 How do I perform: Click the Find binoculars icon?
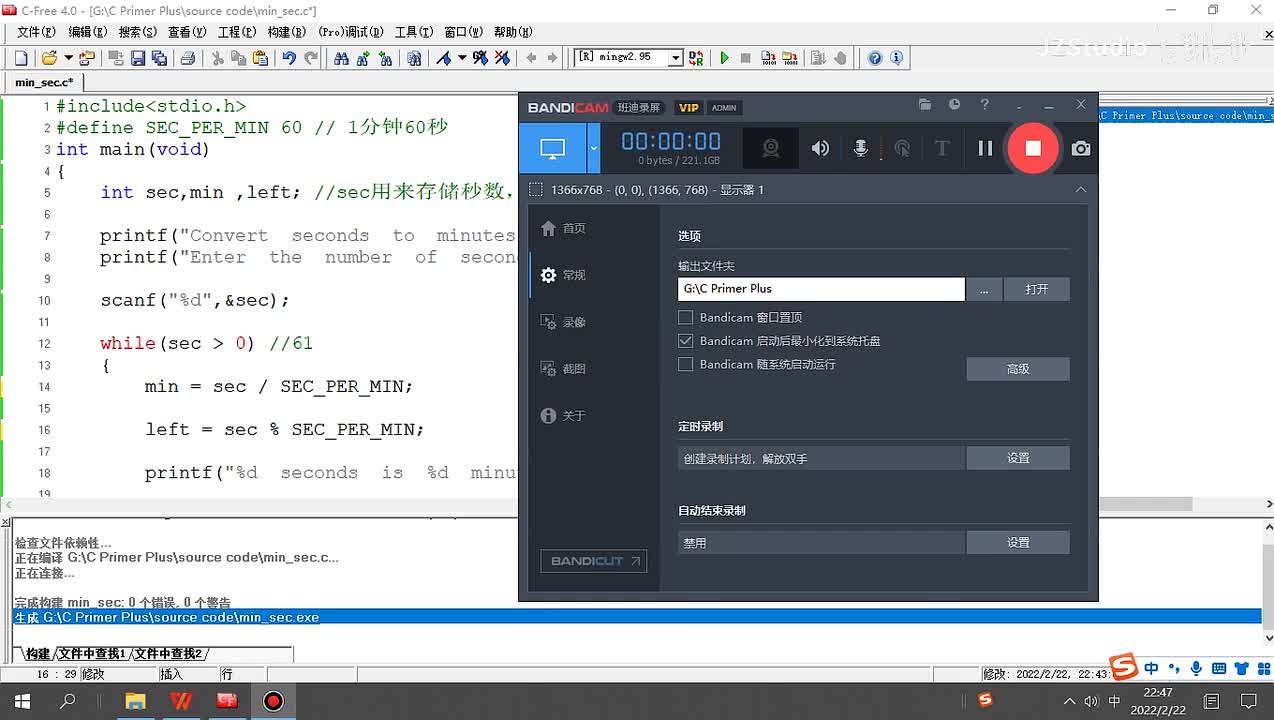(341, 58)
